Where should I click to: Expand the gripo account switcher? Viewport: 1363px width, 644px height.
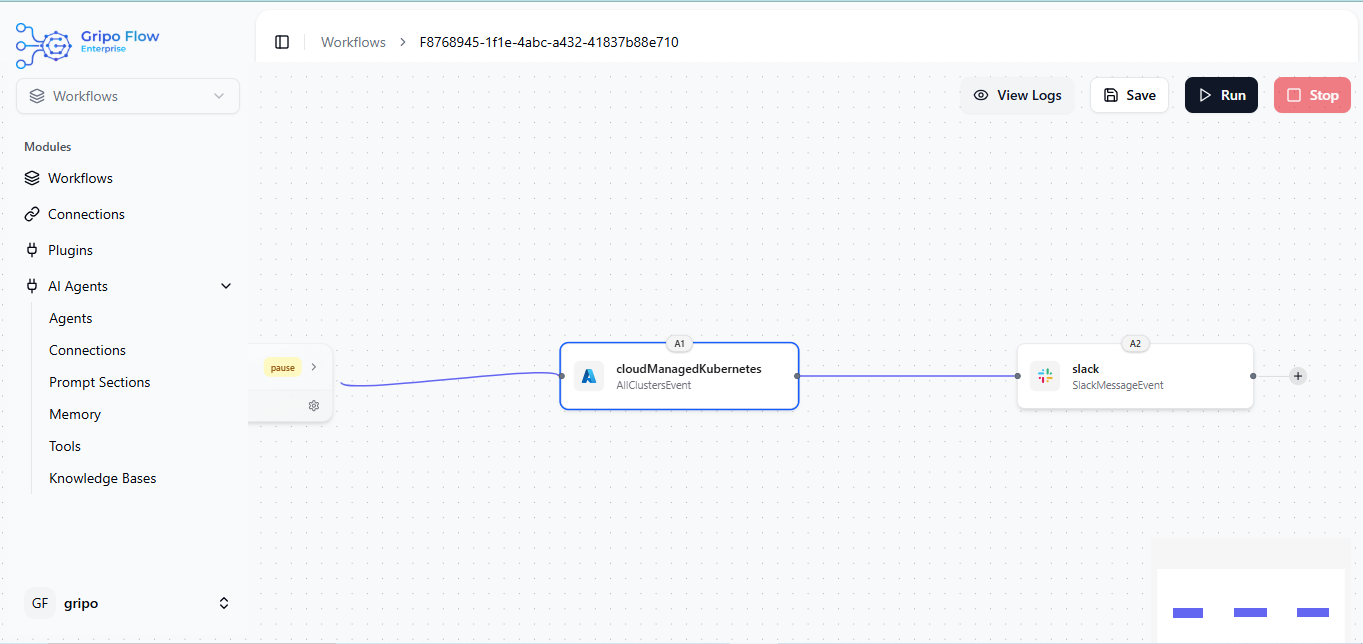point(224,603)
